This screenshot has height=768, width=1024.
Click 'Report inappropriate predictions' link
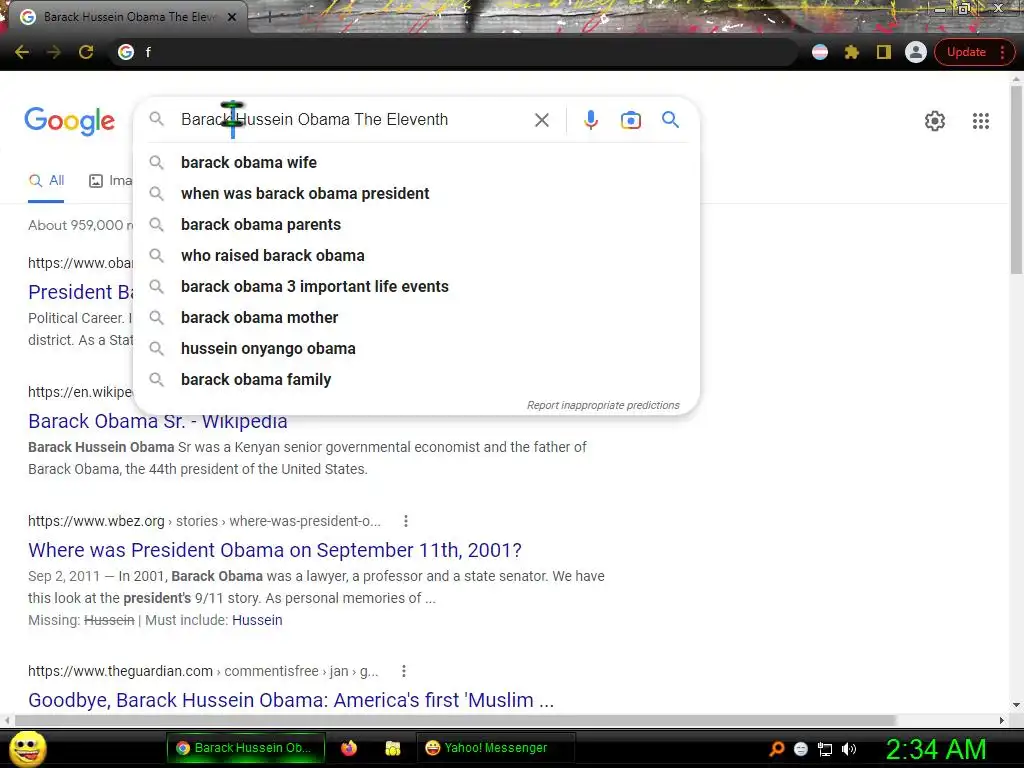[603, 406]
